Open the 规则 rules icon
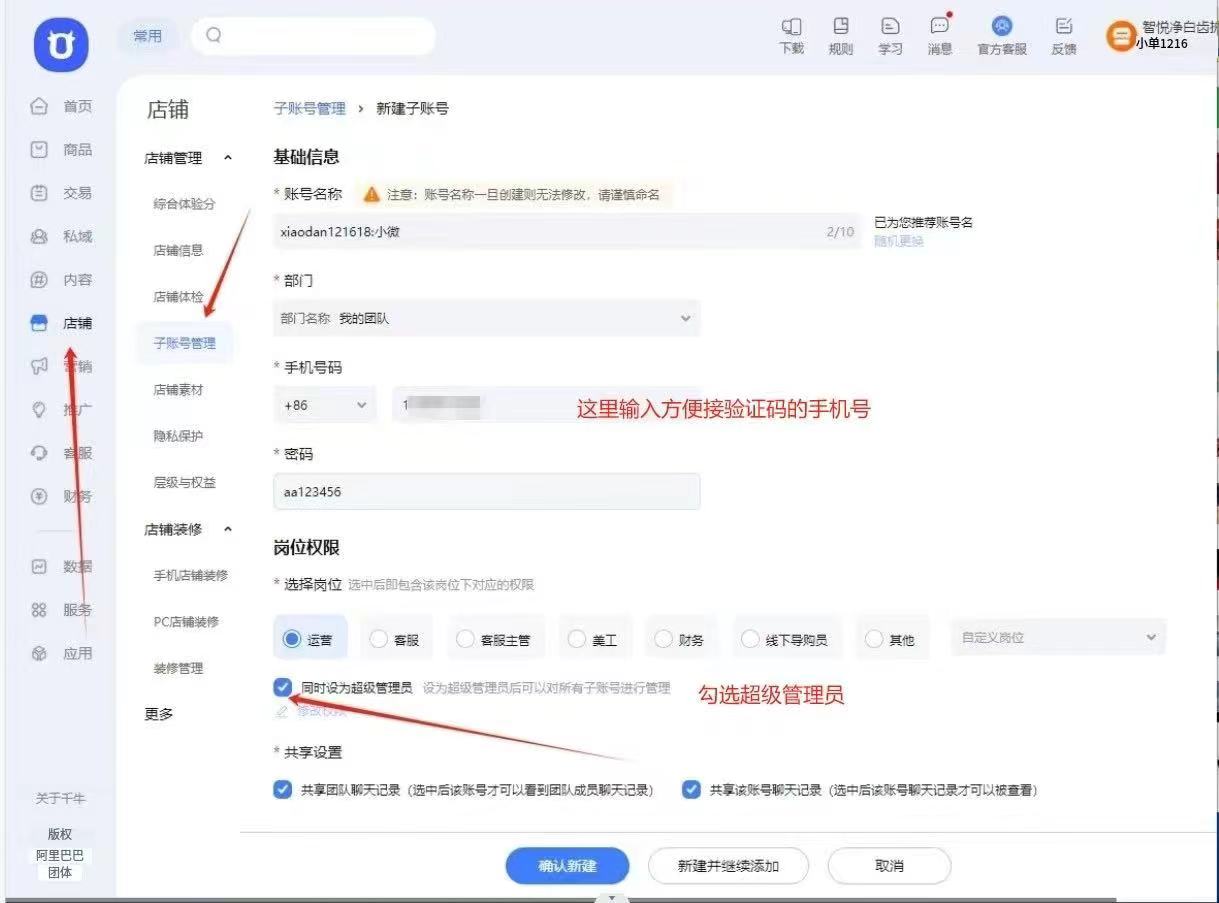This screenshot has height=903, width=1219. pyautogui.click(x=840, y=35)
